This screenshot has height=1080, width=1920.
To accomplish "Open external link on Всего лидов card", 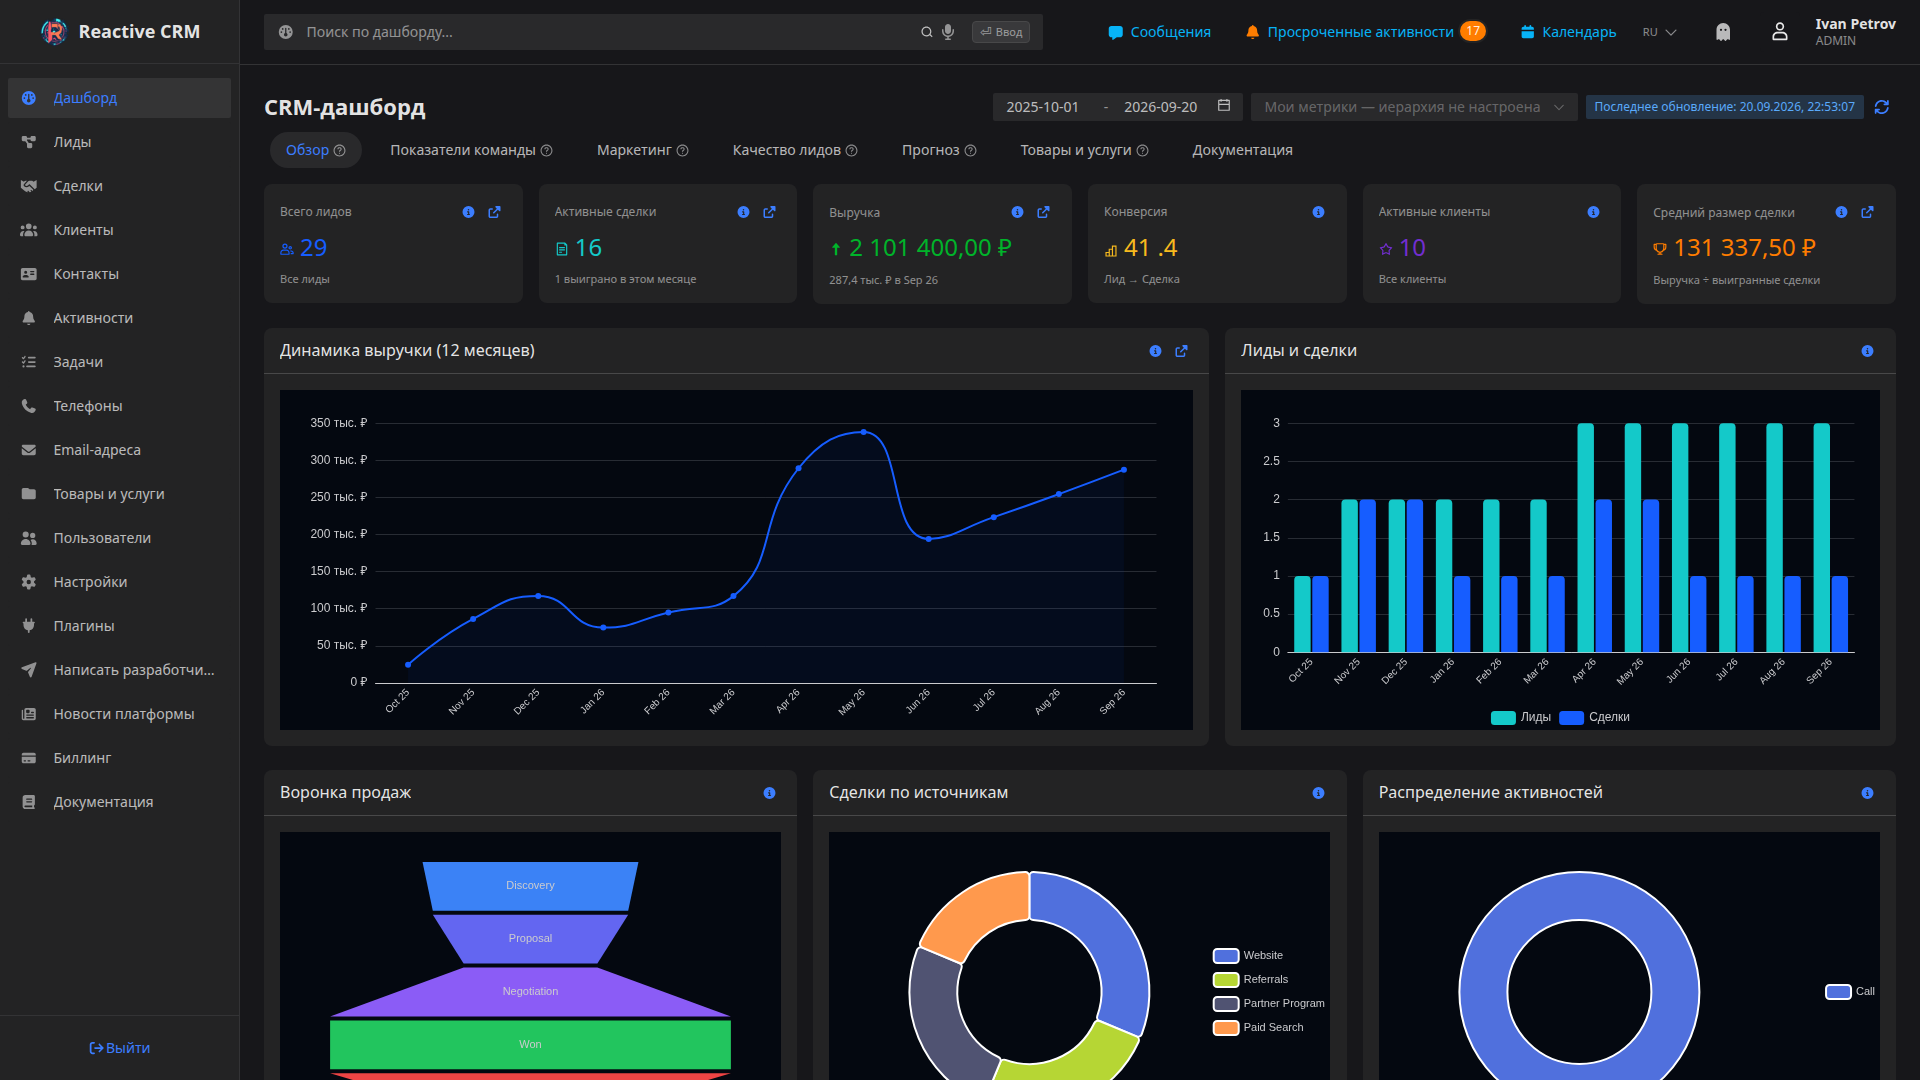I will [x=494, y=212].
